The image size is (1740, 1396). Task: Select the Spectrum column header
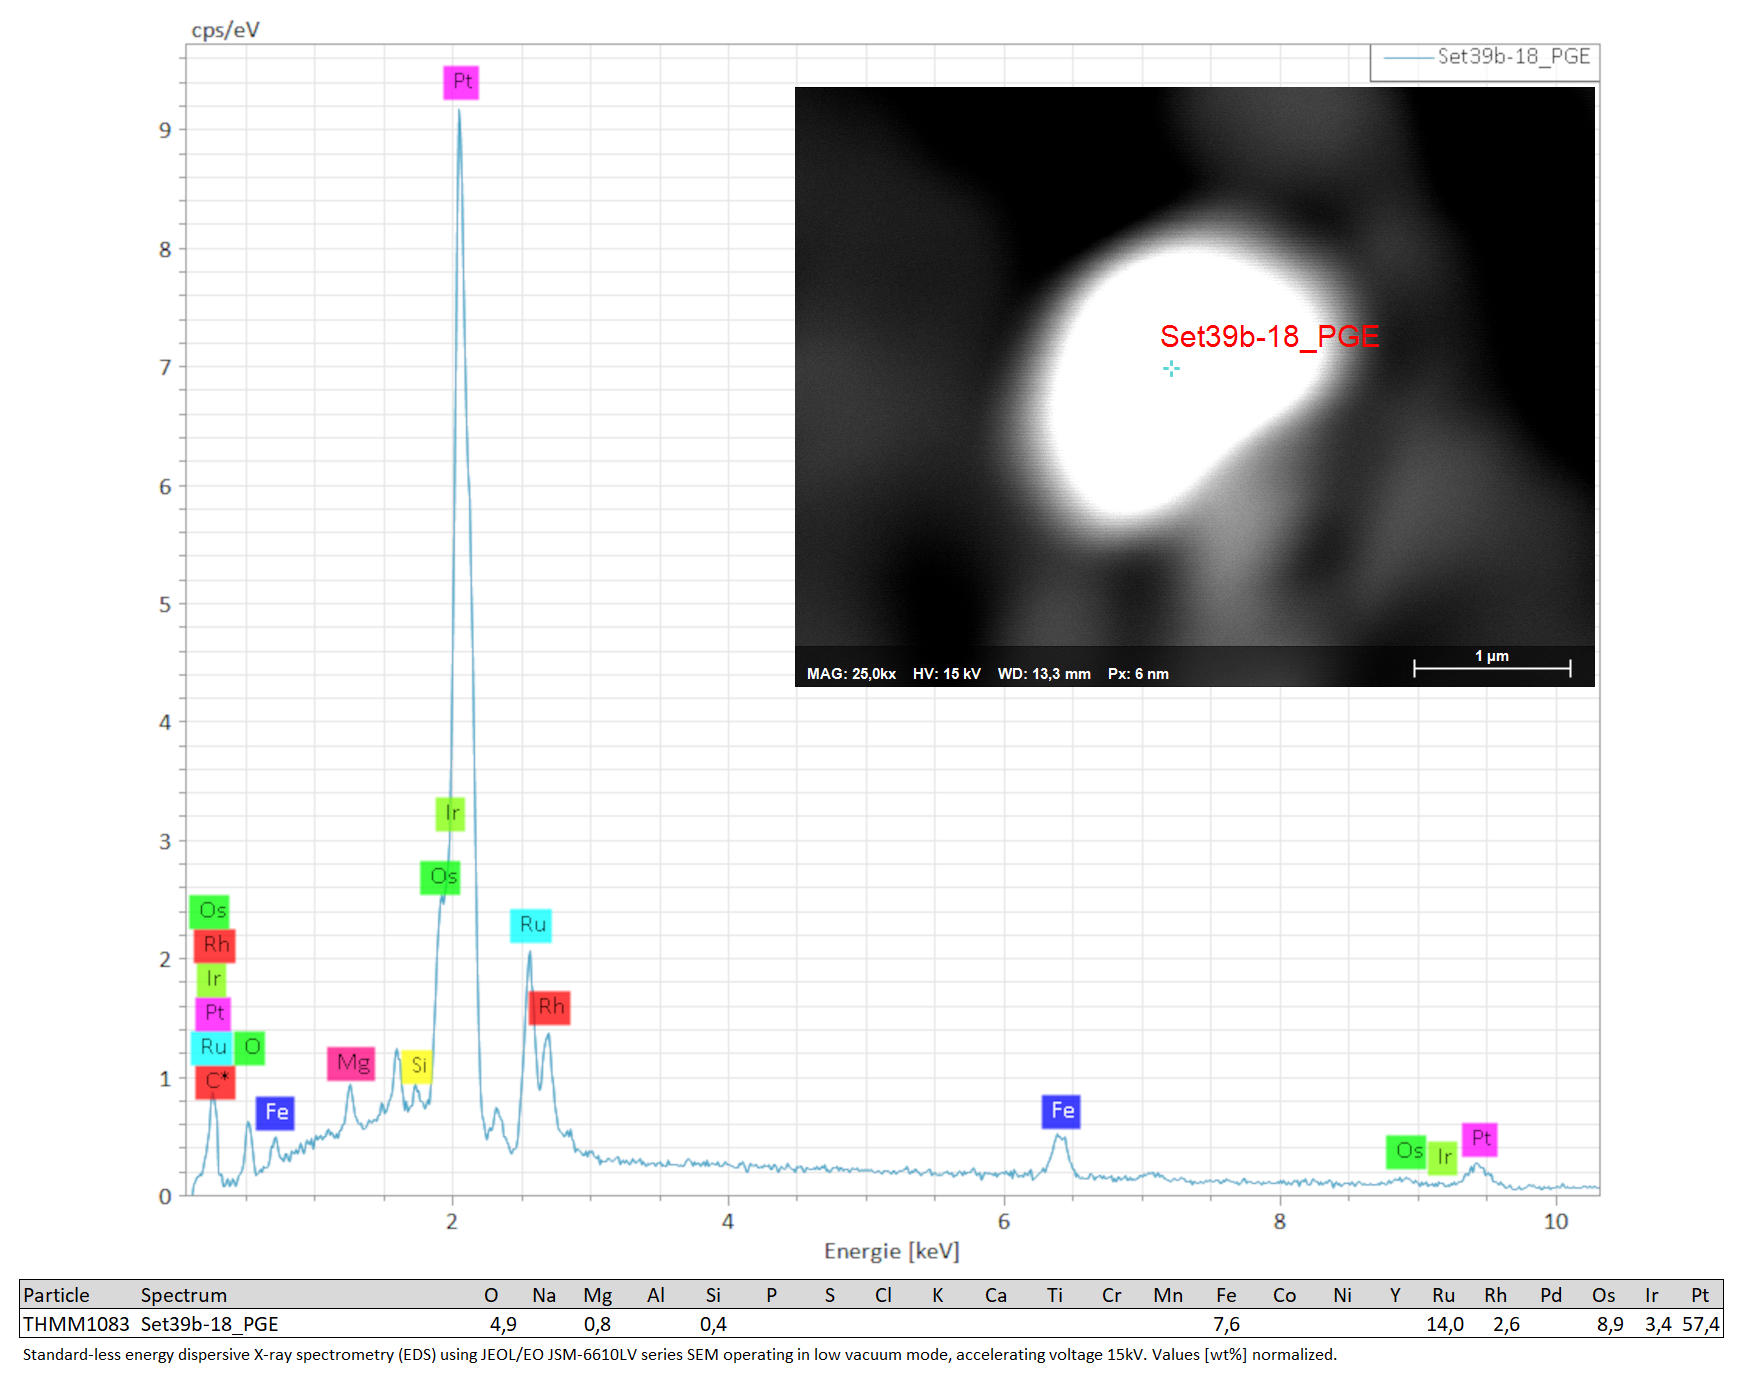click(x=183, y=1295)
